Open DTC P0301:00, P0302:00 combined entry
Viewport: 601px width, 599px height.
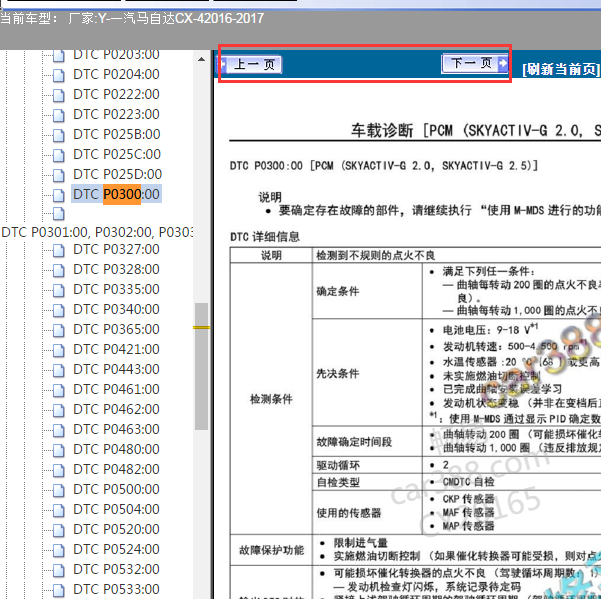(97, 232)
